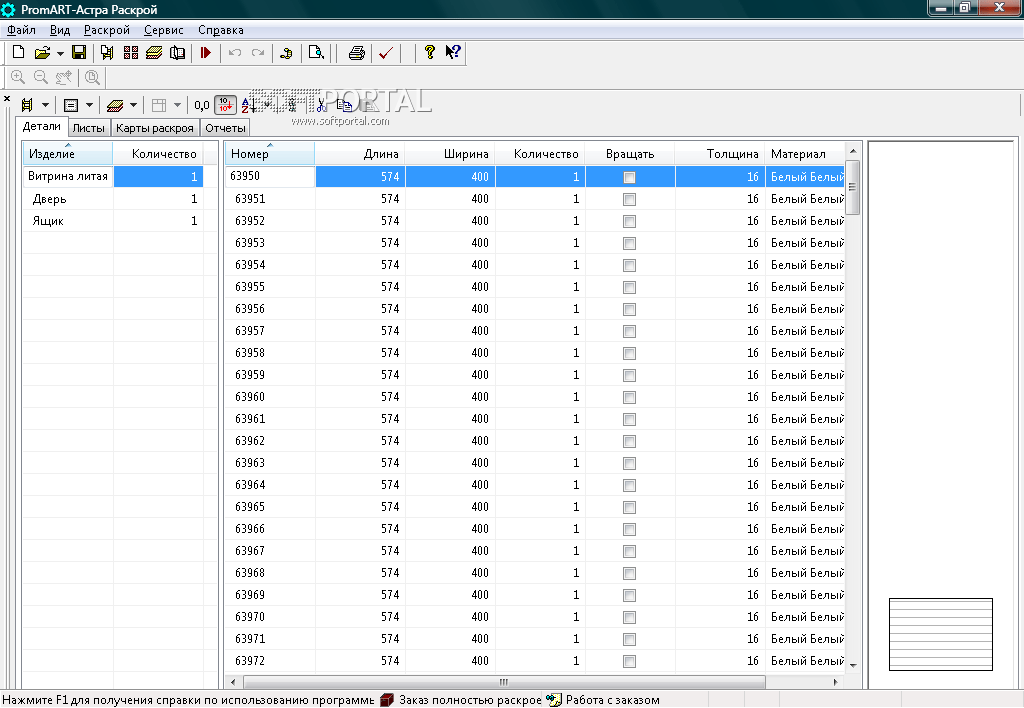Screen dimensions: 1024x708
Task: Open help with the yellow question mark icon
Action: tap(430, 53)
